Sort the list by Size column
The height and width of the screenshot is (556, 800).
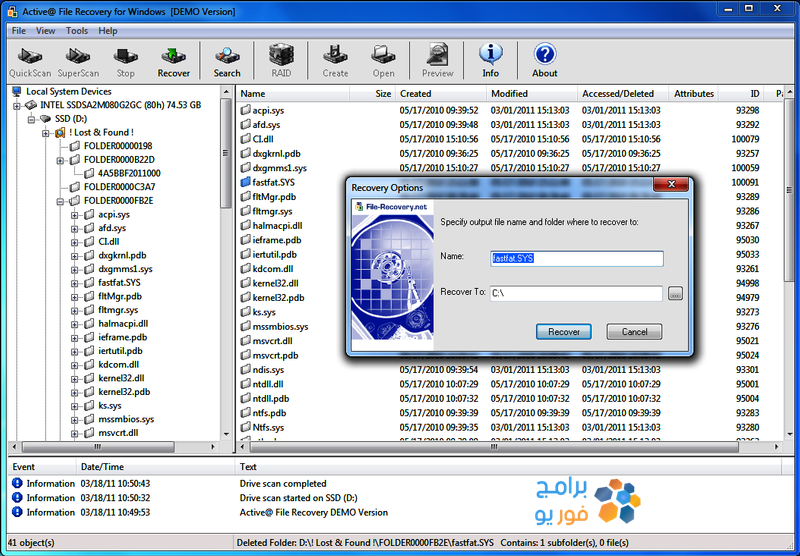pyautogui.click(x=373, y=94)
